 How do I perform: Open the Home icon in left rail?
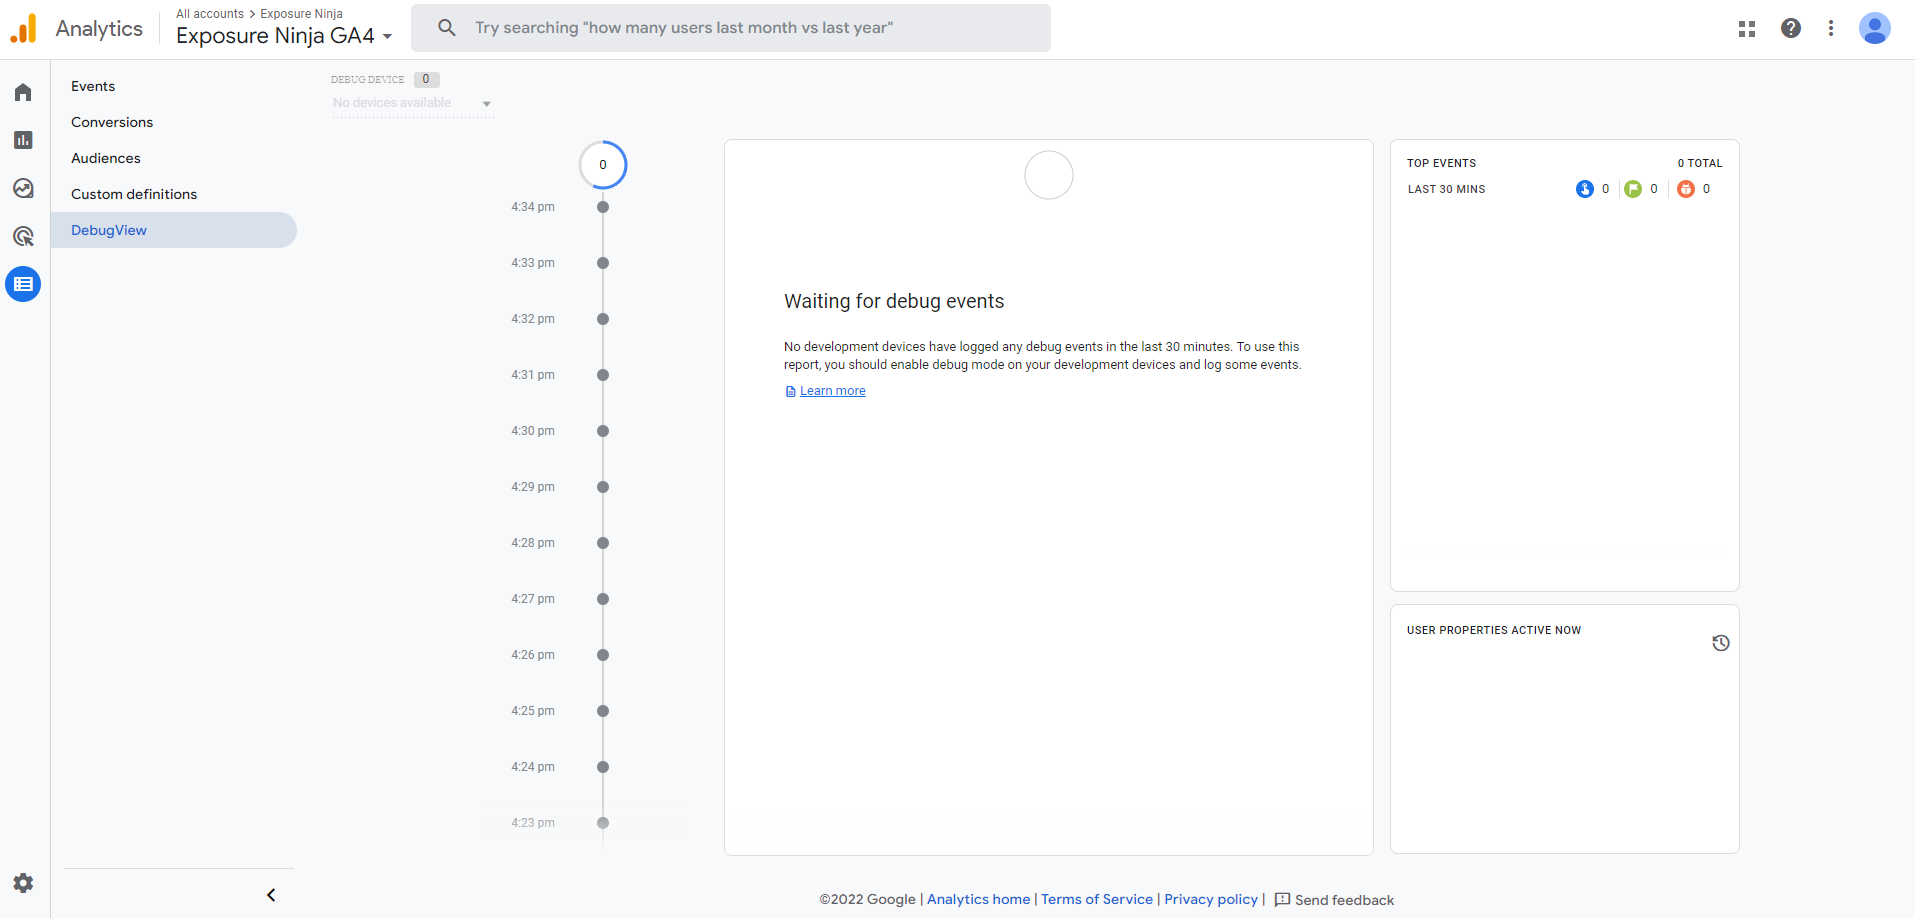pos(23,93)
